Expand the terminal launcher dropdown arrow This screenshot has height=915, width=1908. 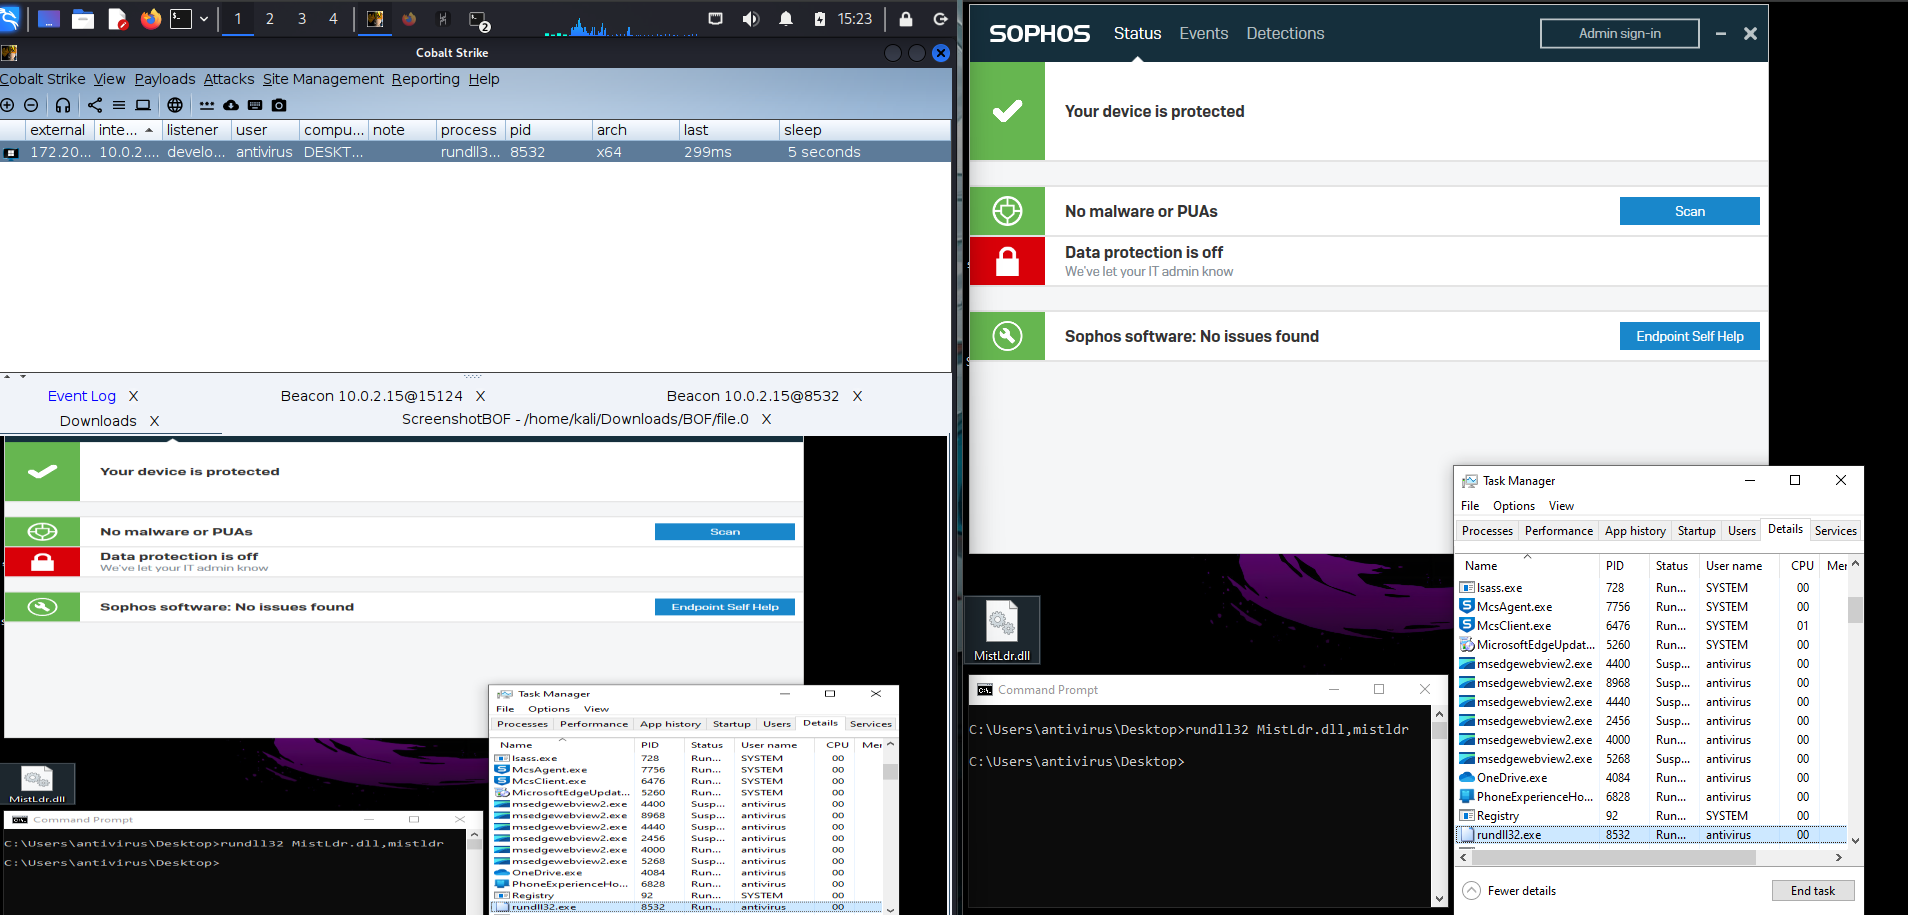pyautogui.click(x=204, y=18)
